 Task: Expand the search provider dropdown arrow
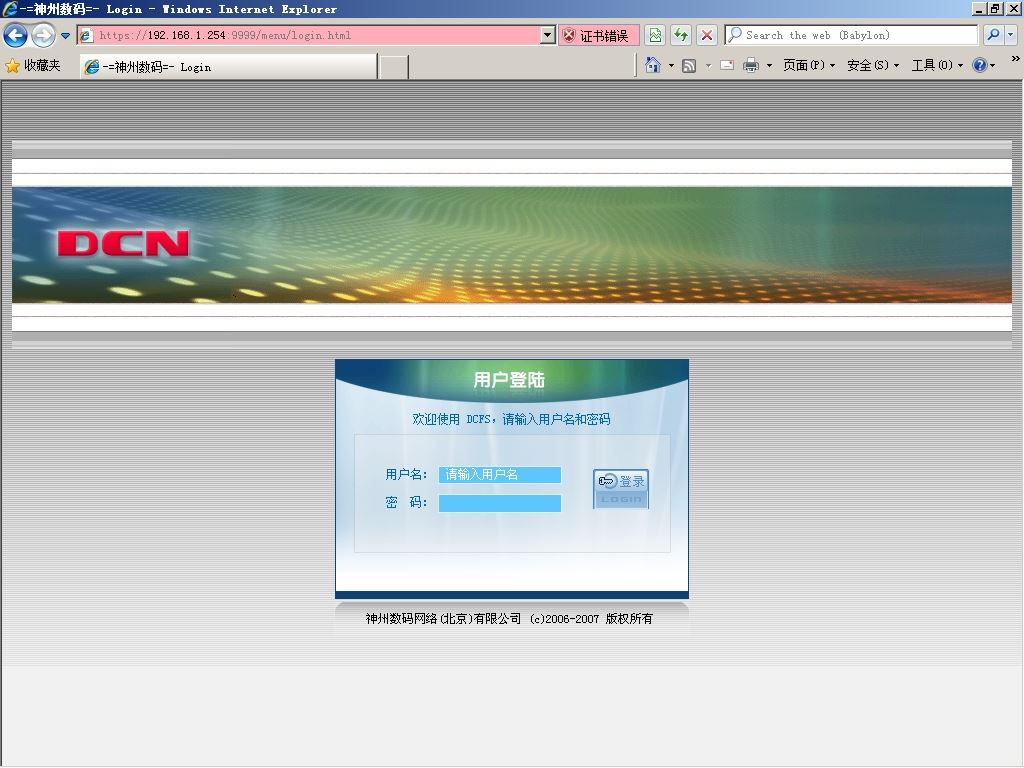pos(1010,35)
